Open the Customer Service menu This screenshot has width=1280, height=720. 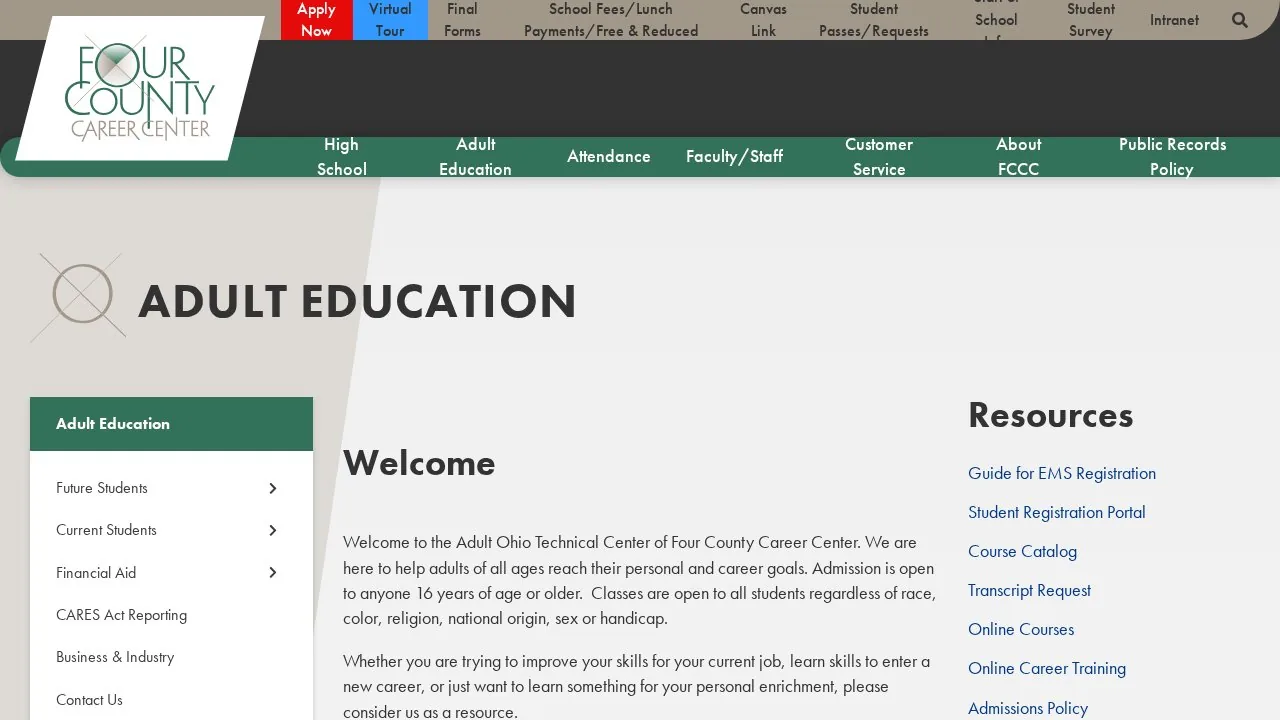[879, 157]
